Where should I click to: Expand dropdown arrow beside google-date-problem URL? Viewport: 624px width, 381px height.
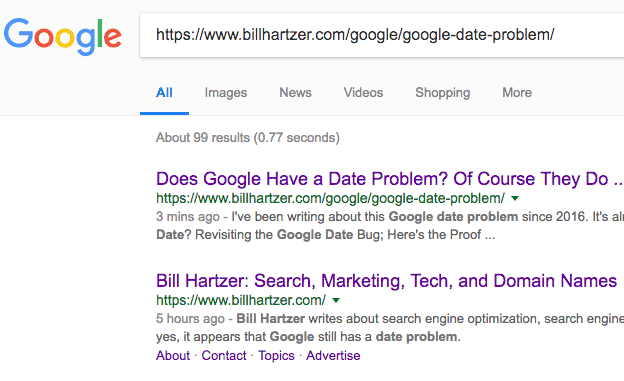(515, 198)
